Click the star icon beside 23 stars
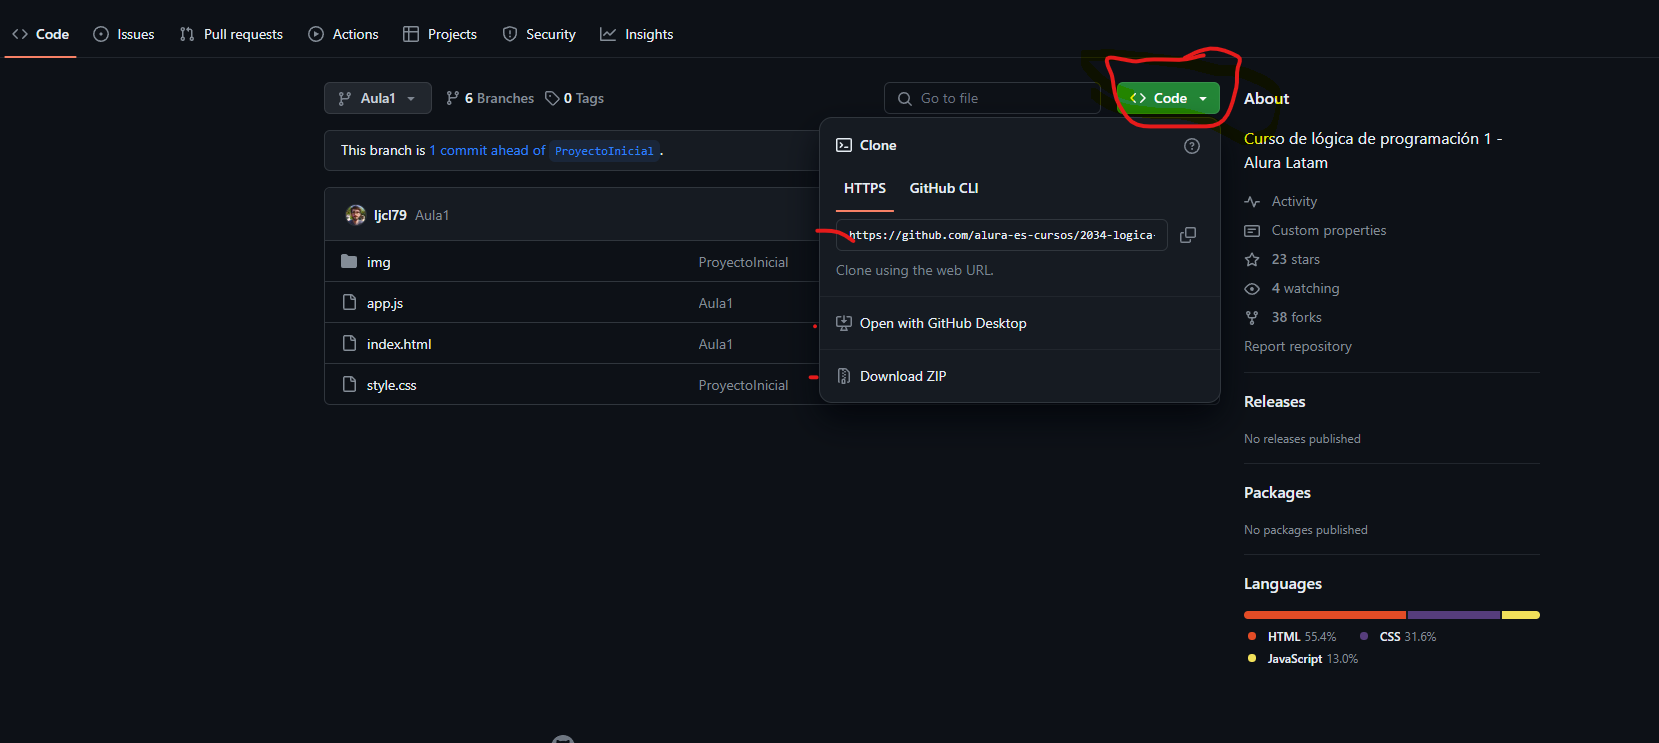The image size is (1659, 743). point(1252,259)
